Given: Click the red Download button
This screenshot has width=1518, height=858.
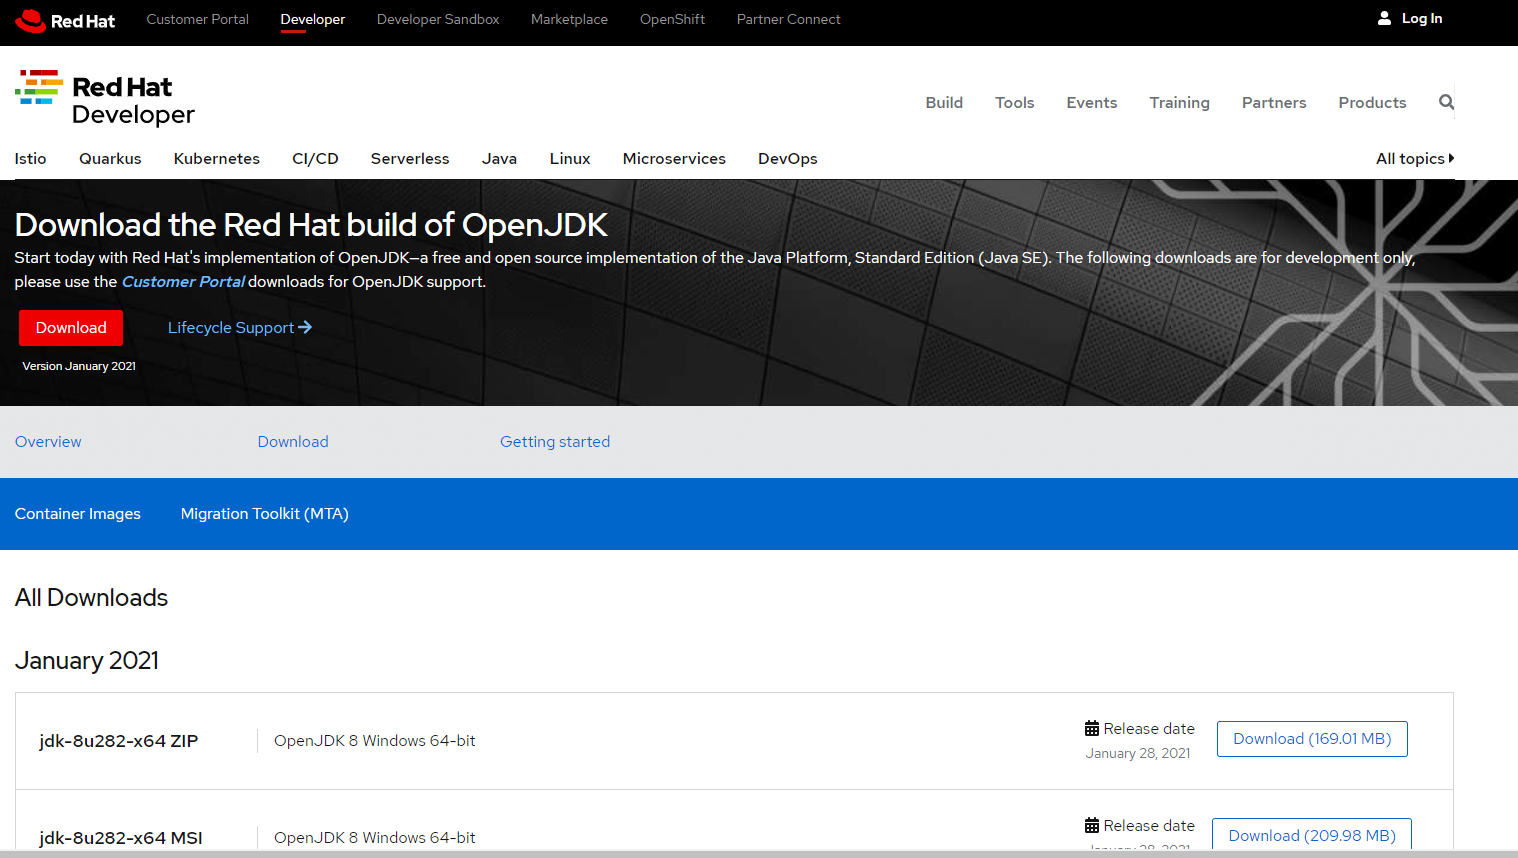Looking at the screenshot, I should coord(71,327).
